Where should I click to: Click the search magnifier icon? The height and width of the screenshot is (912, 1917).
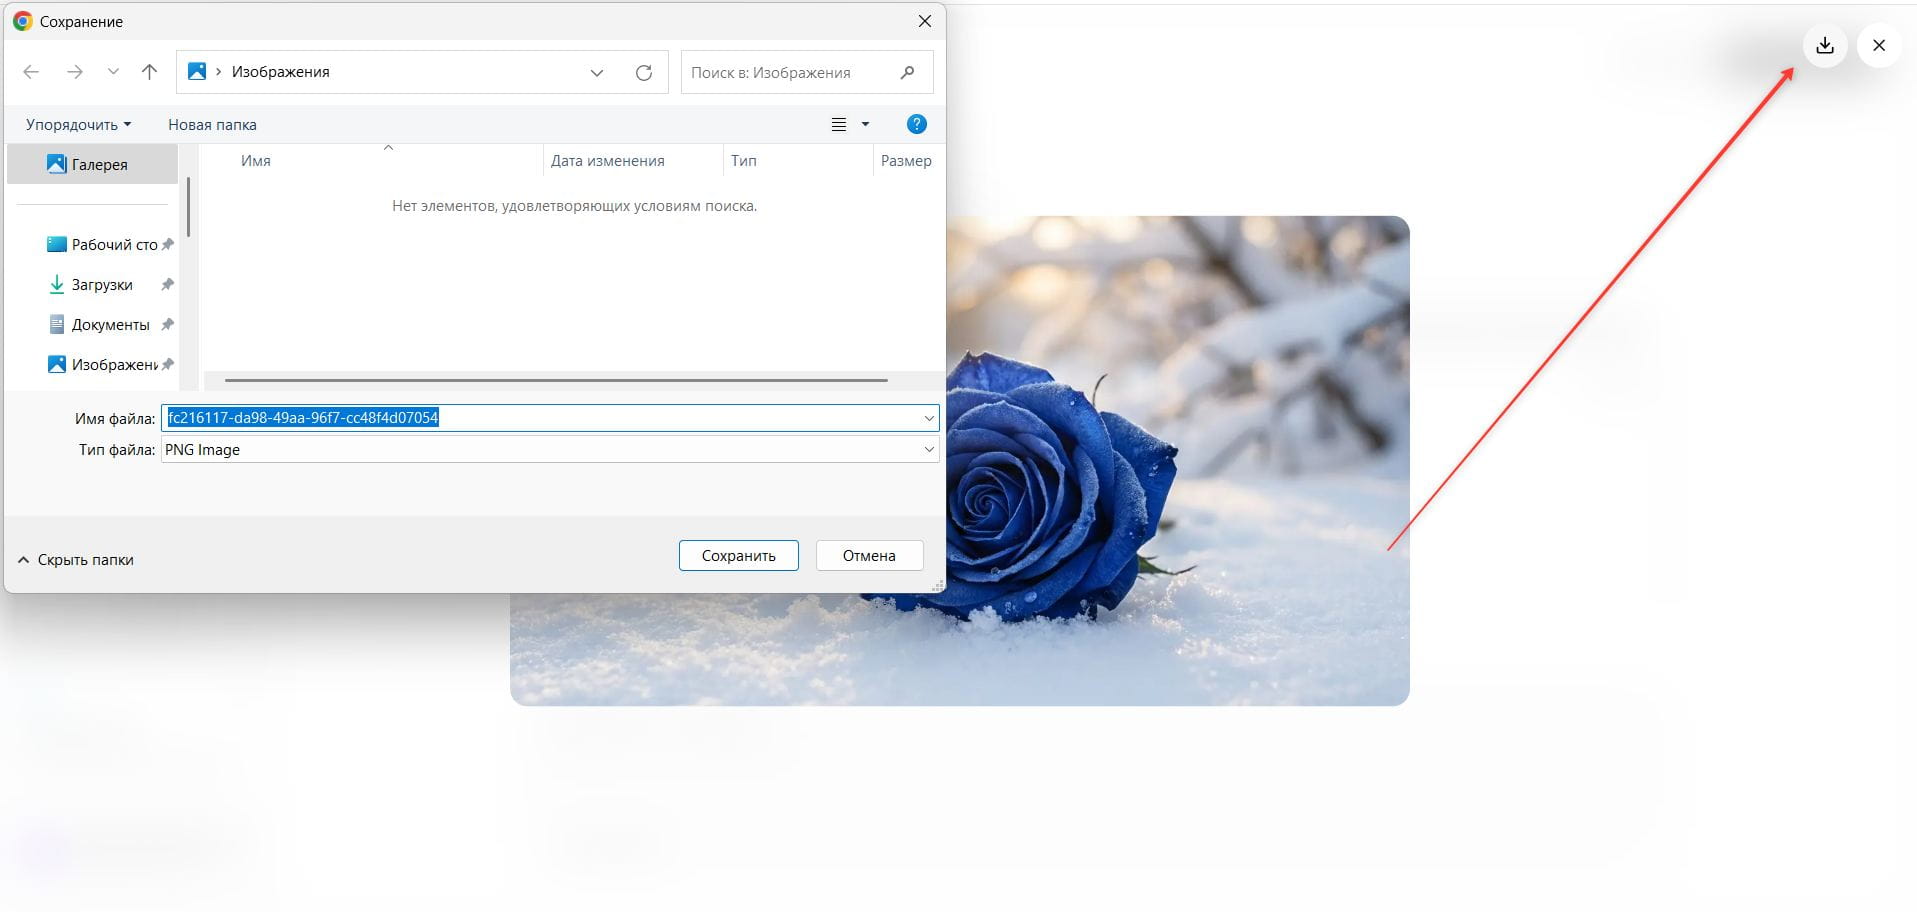[907, 73]
